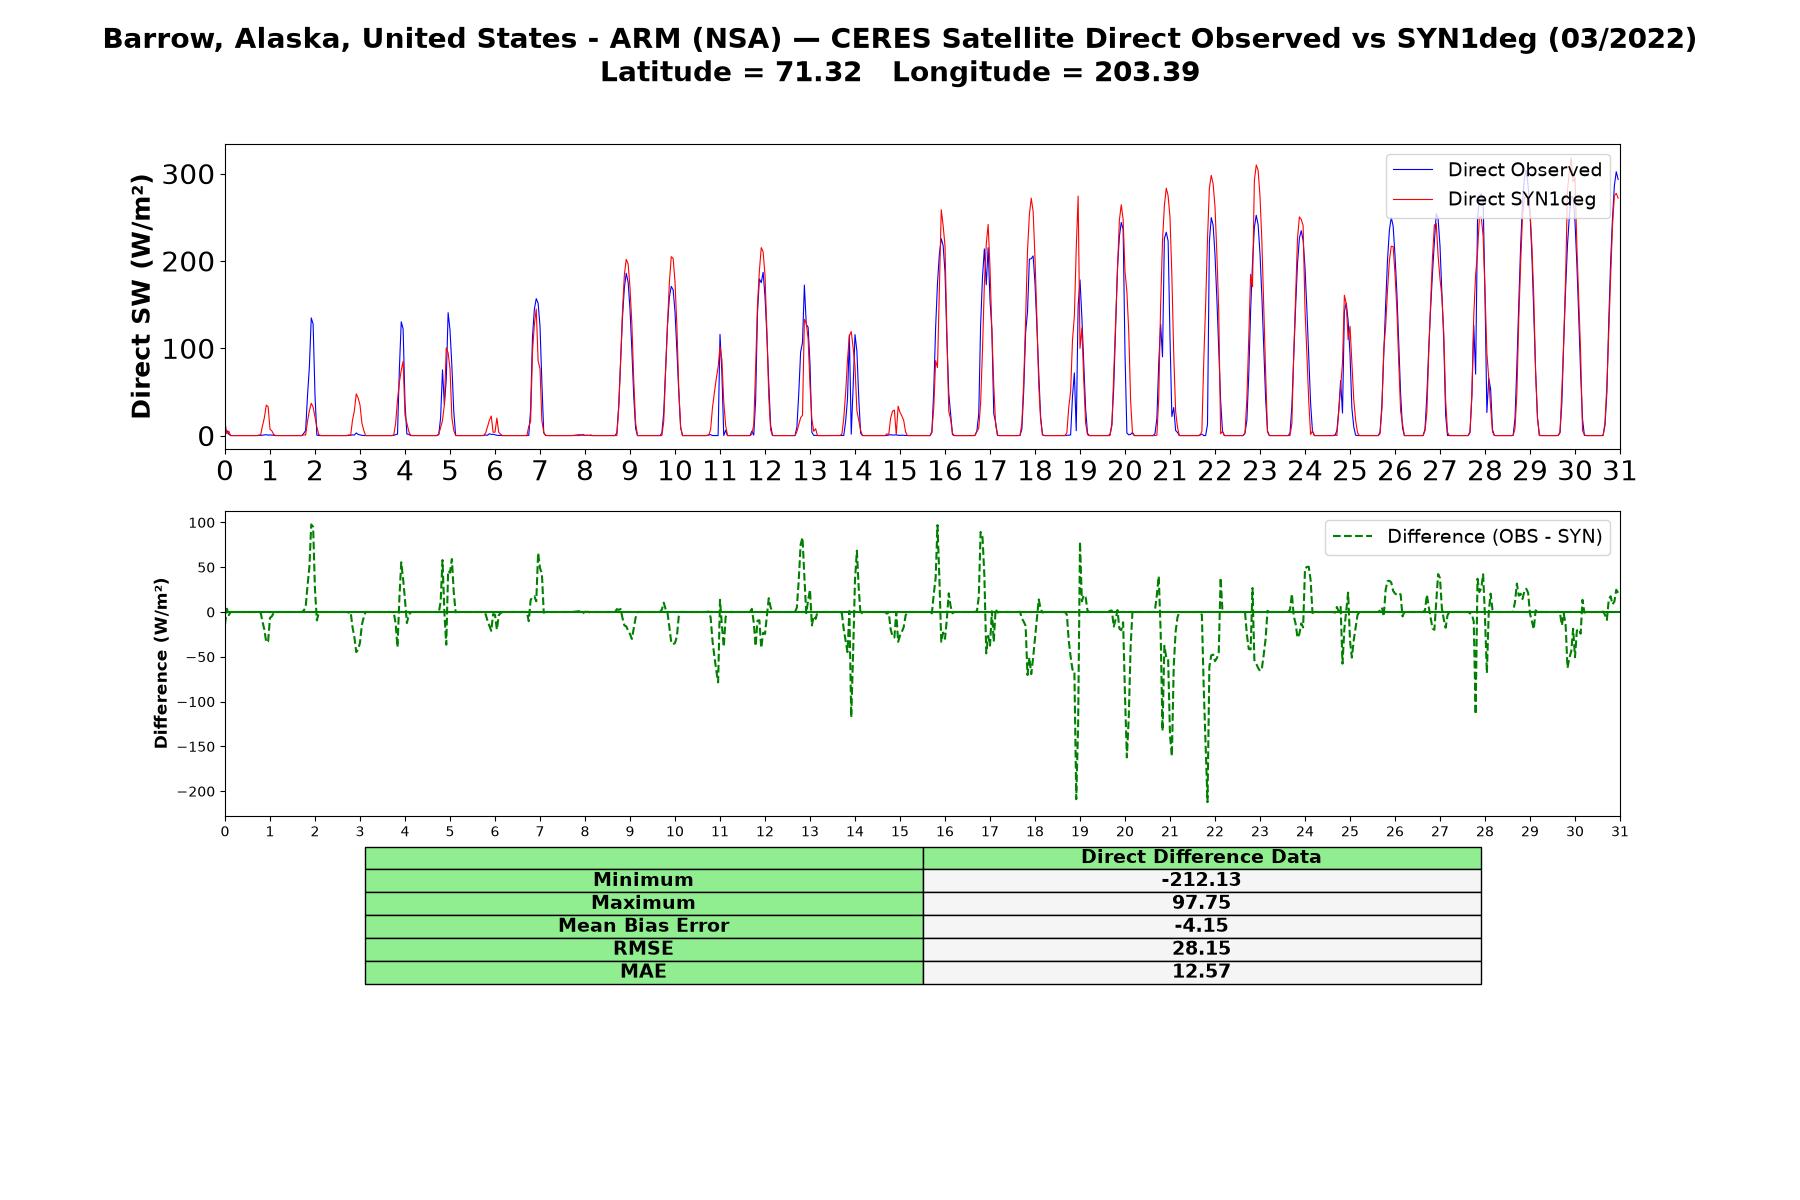Click the Mean Bias Error table cell
This screenshot has height=1200, width=1800.
(643, 926)
